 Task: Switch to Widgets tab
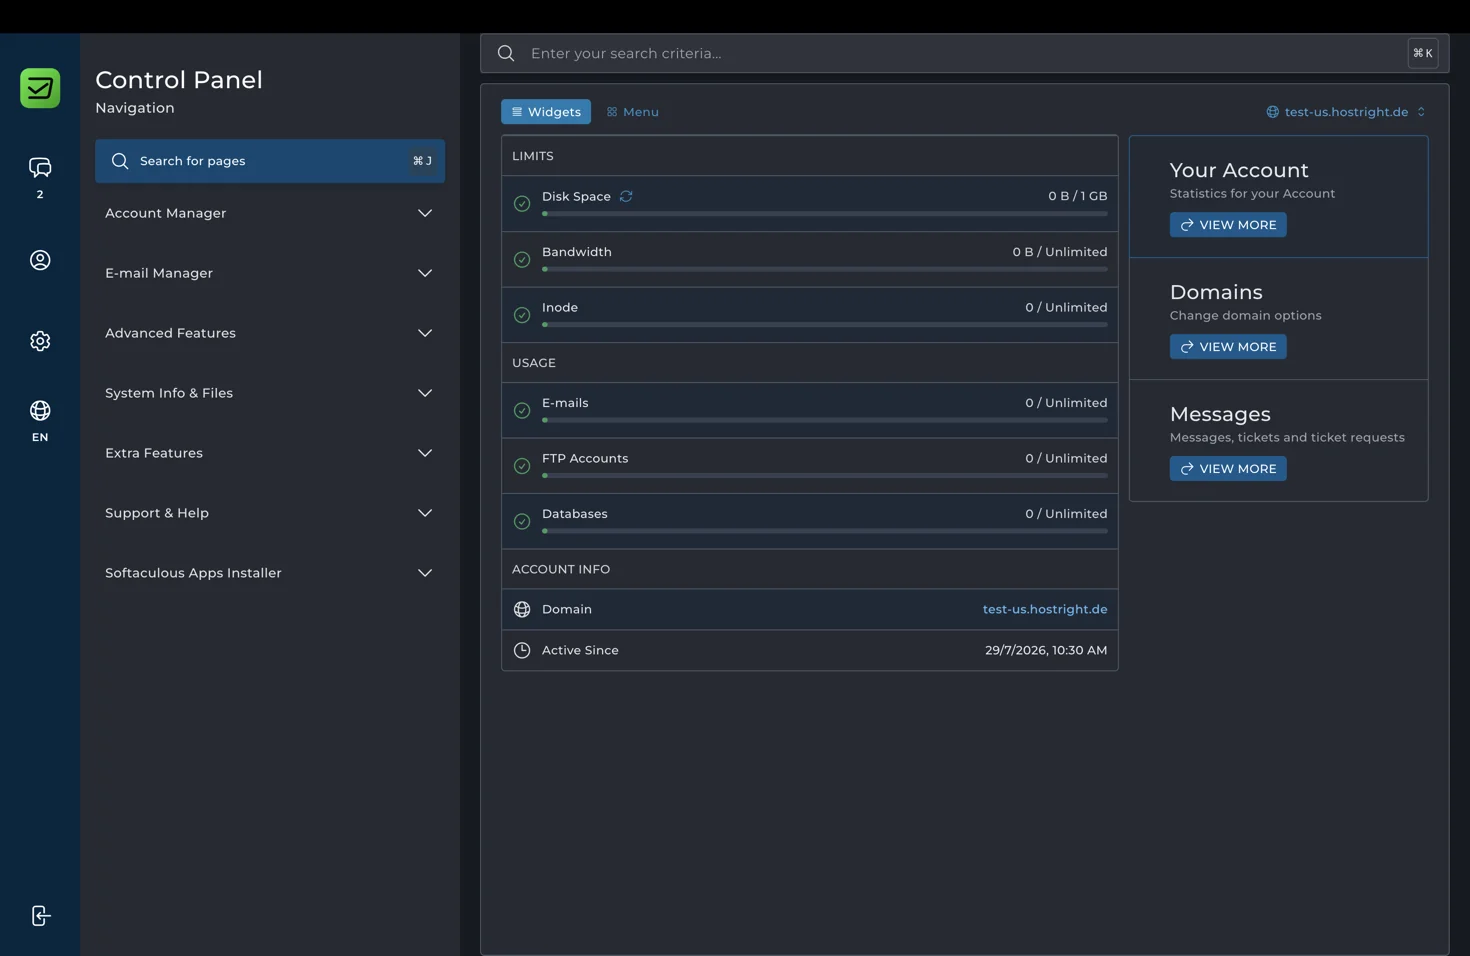click(x=546, y=112)
